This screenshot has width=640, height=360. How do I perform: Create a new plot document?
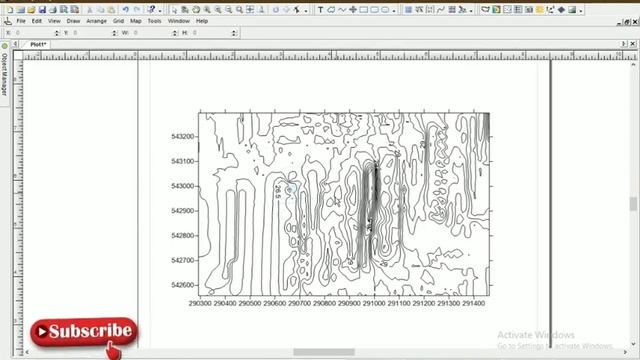pyautogui.click(x=10, y=9)
